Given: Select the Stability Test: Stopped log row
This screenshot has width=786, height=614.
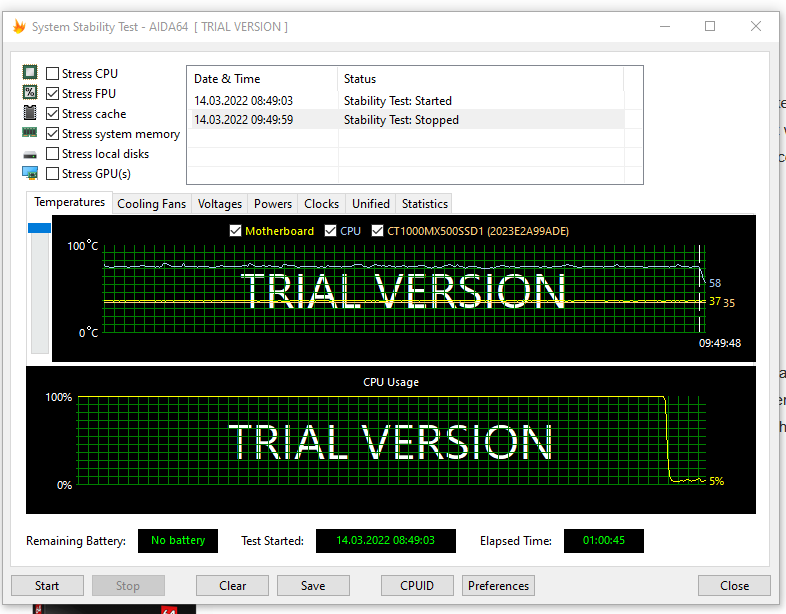Looking at the screenshot, I should pos(406,120).
